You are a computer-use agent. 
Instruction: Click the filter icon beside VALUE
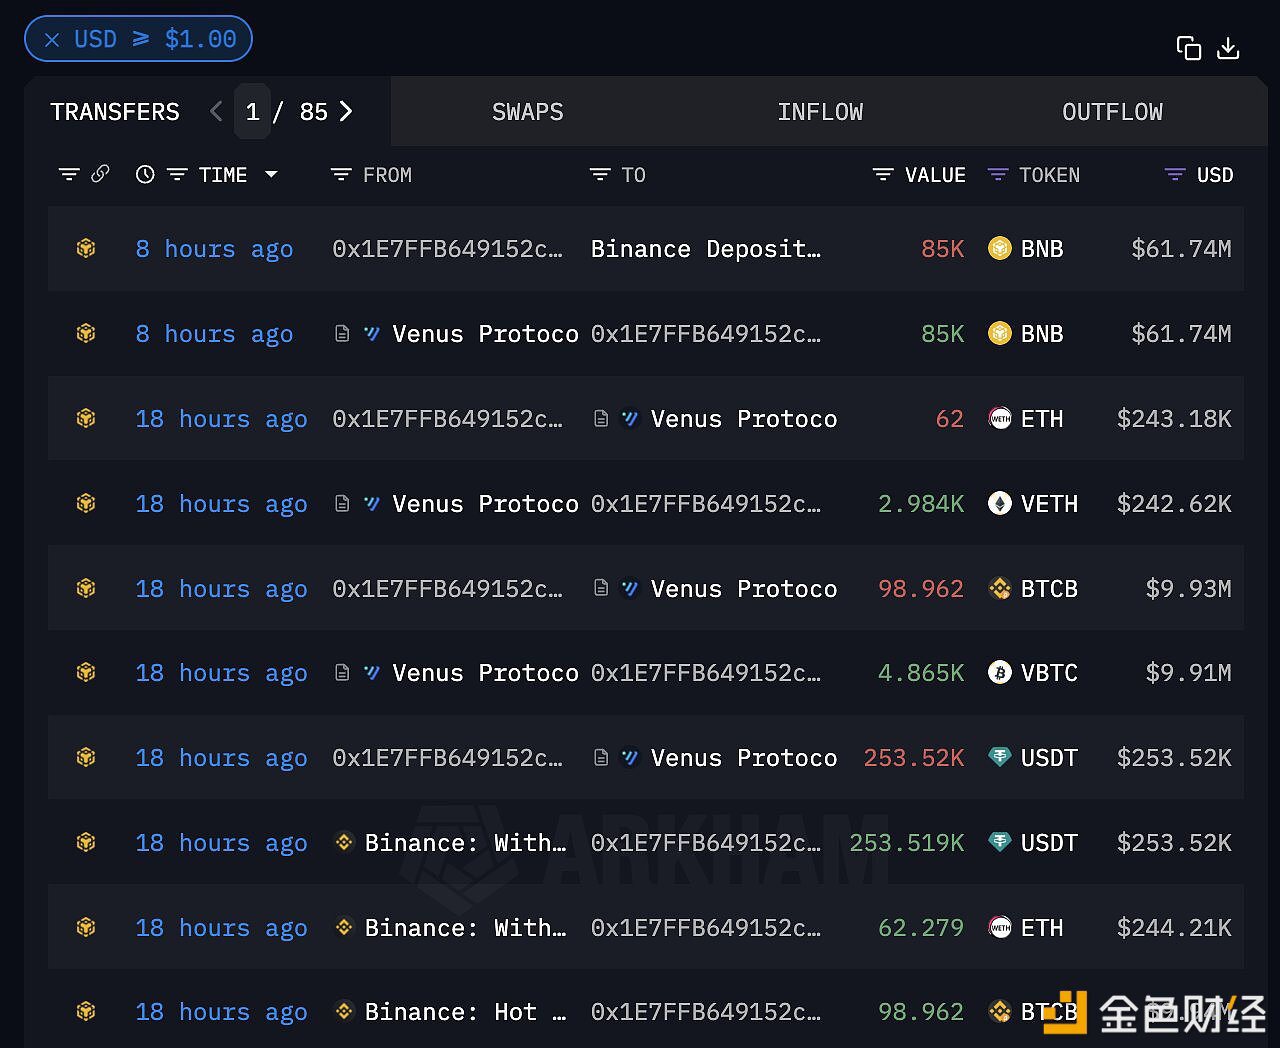pyautogui.click(x=882, y=174)
